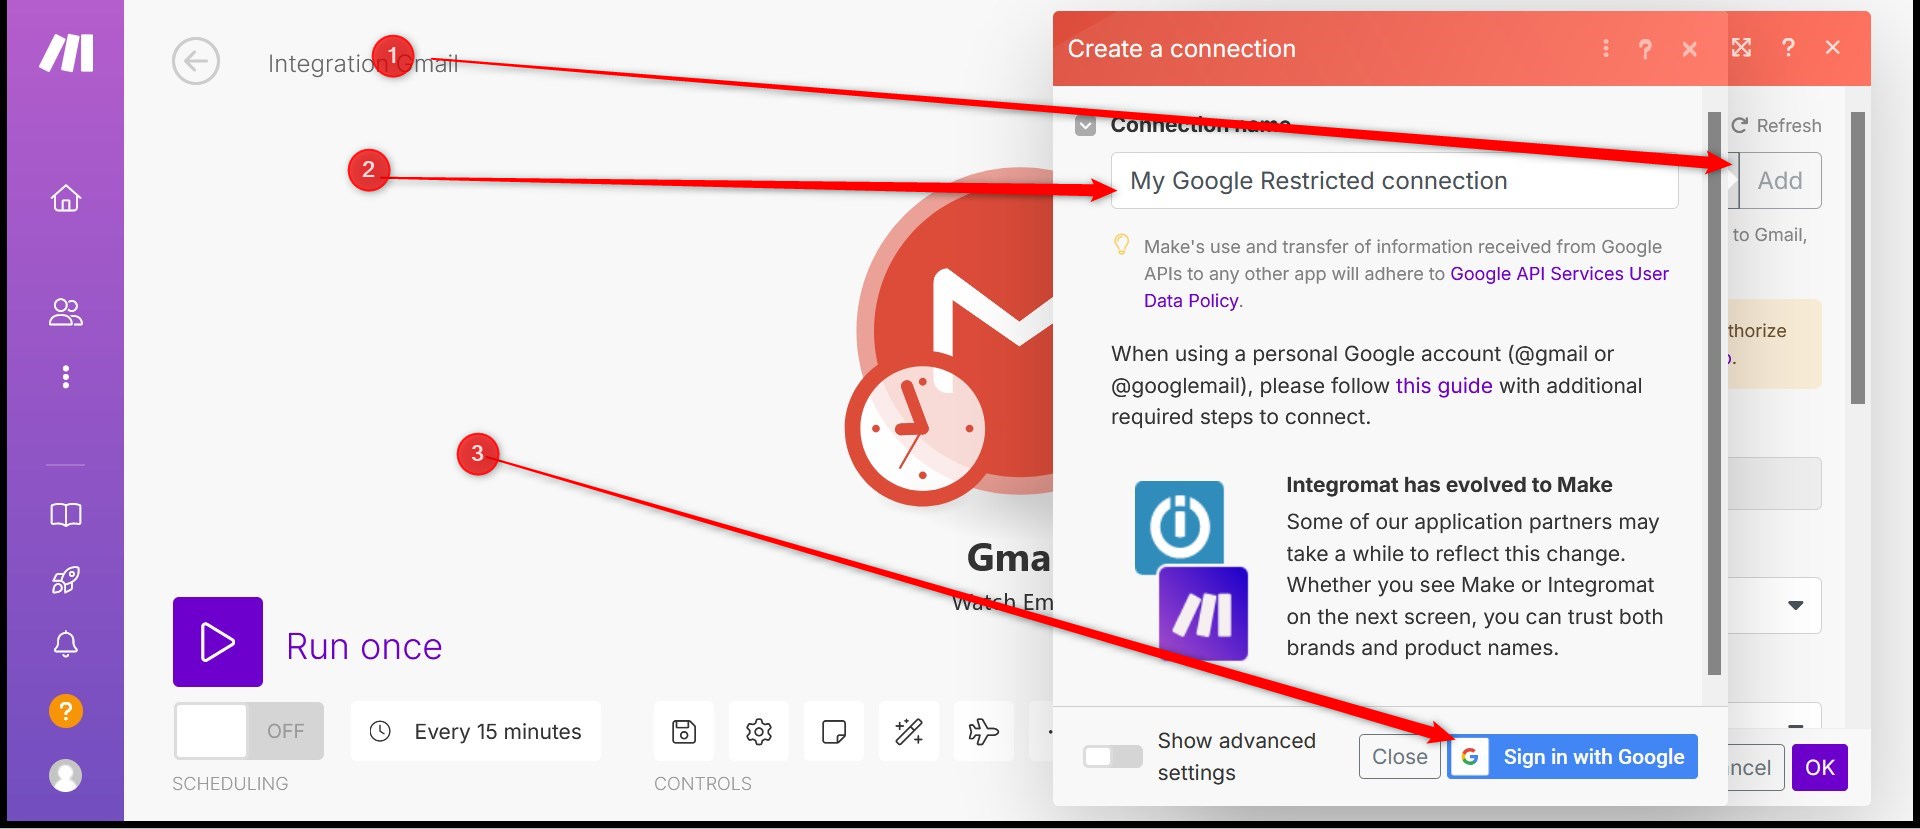The height and width of the screenshot is (829, 1920).
Task: Open the Create a connection options menu
Action: tap(1606, 49)
